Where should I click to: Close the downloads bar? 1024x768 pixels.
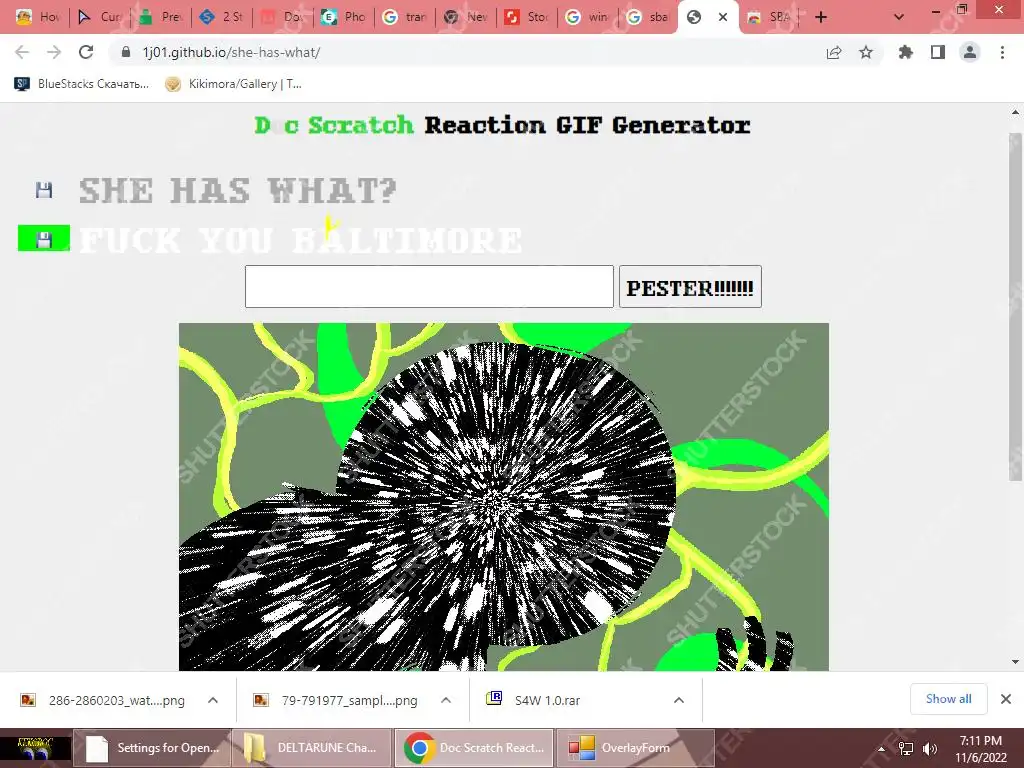click(x=1006, y=699)
